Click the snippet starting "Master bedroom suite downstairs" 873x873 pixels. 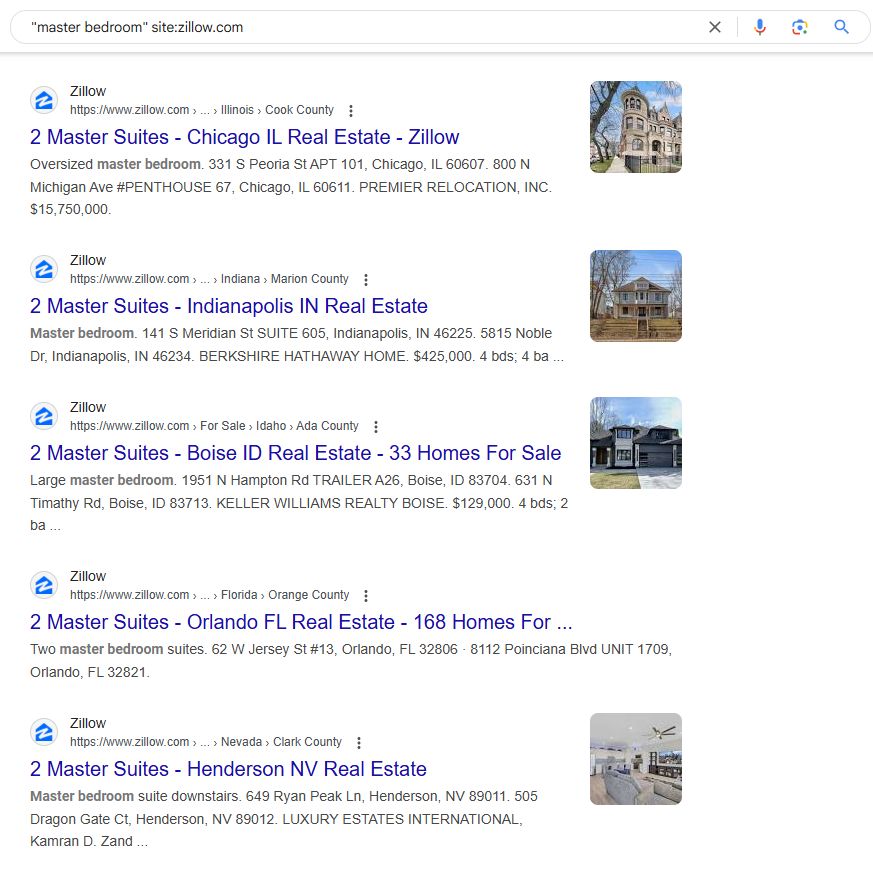284,818
